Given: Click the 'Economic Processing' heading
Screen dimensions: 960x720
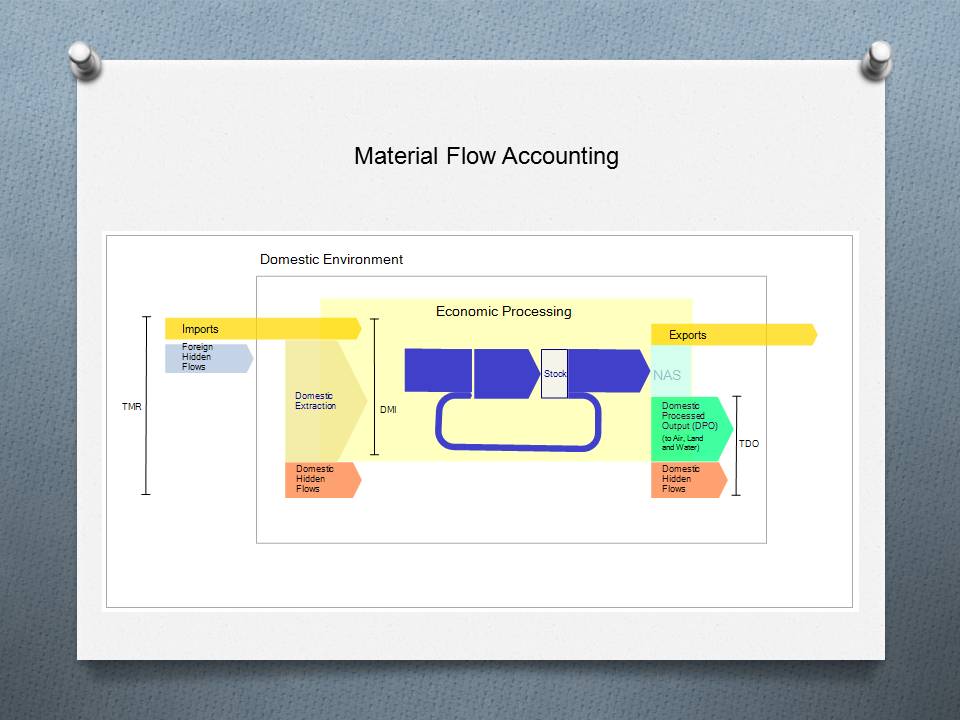Looking at the screenshot, I should (x=503, y=312).
